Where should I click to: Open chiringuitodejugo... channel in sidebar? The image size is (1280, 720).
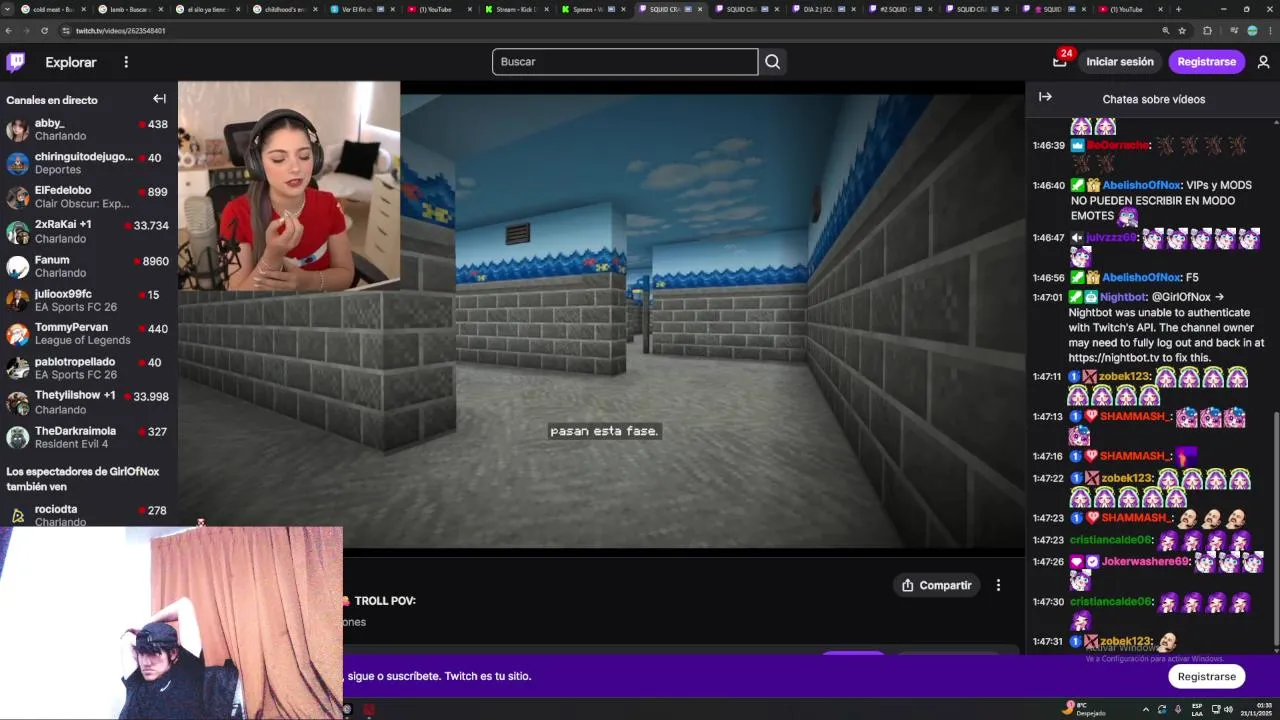point(89,163)
